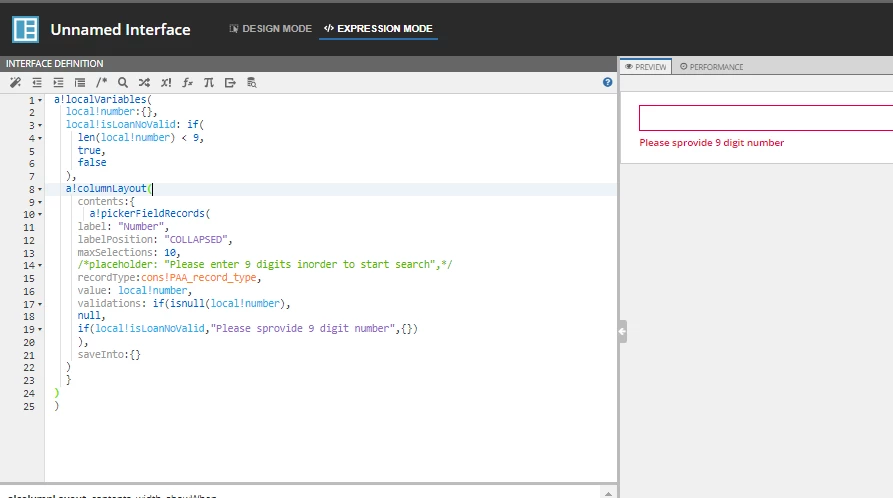
Task: Click the "Please sprovide 9 digit number" string on line 19
Action: pos(302,328)
